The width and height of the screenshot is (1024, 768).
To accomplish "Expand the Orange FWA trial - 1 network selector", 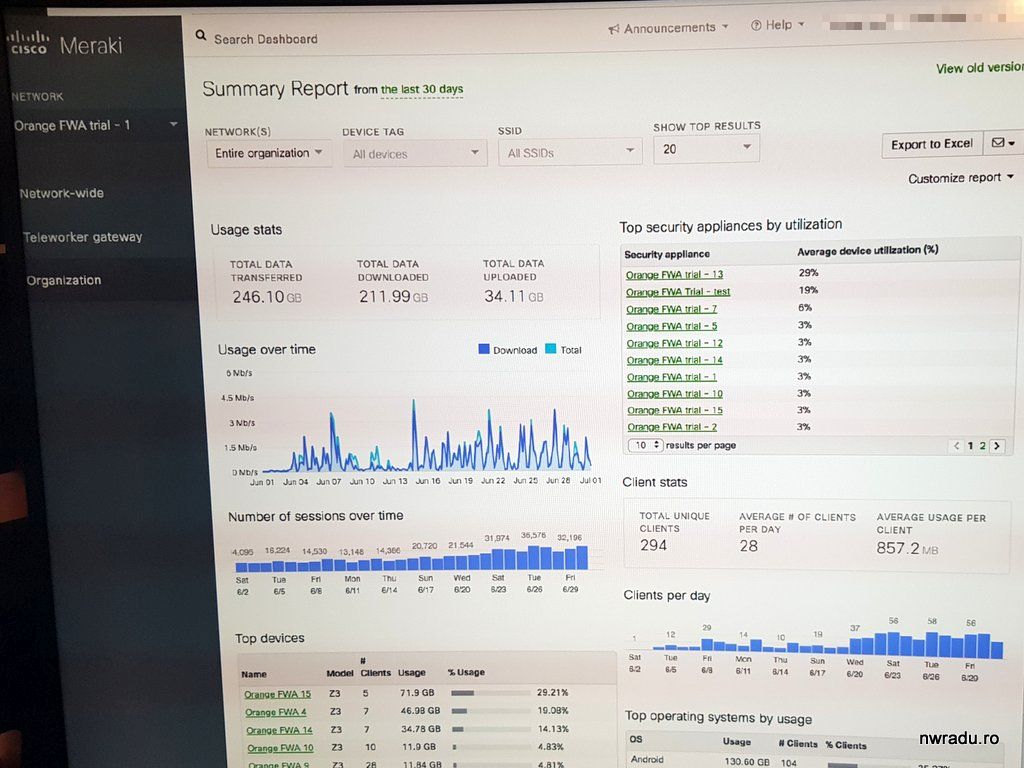I will tap(95, 125).
